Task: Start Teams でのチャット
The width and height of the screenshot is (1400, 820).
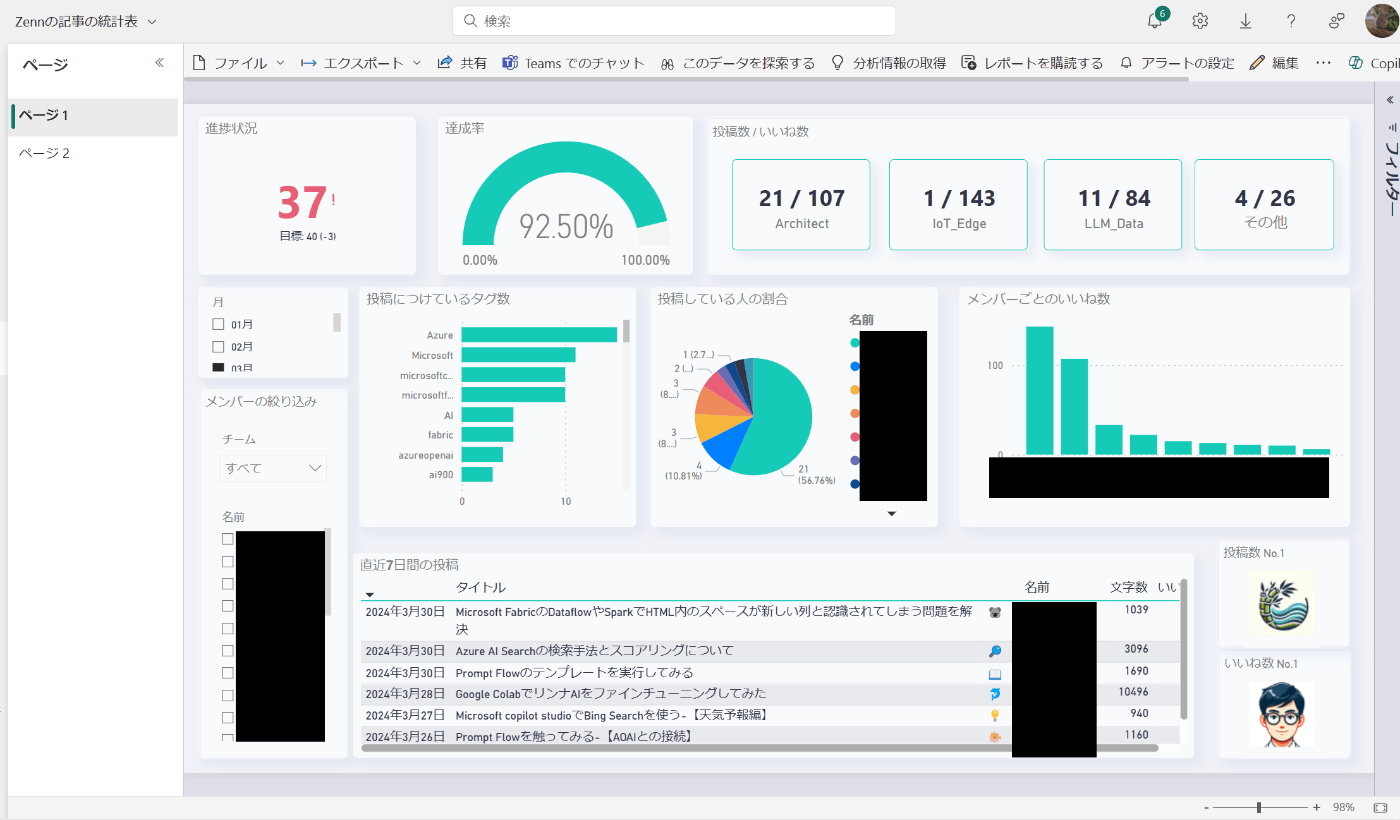Action: pos(574,63)
